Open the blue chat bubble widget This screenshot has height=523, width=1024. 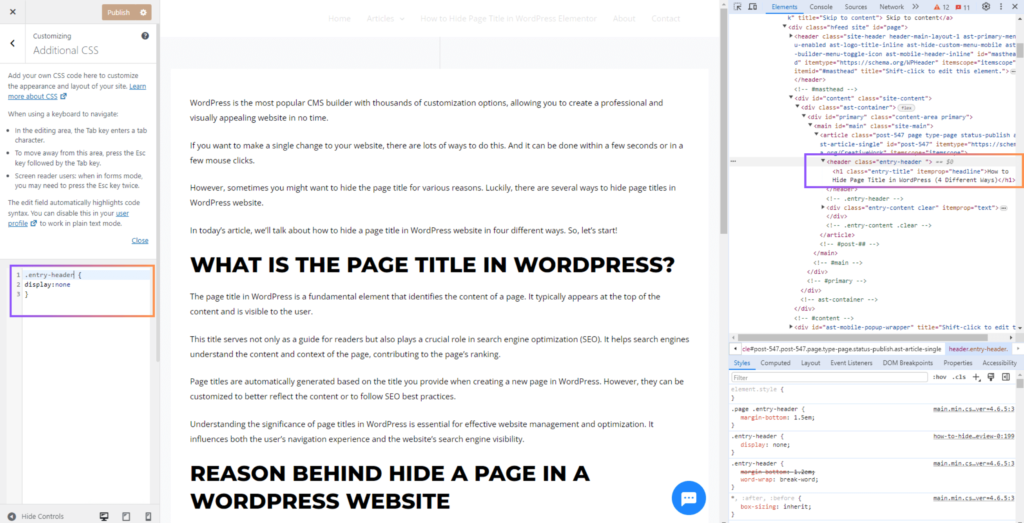click(x=688, y=498)
